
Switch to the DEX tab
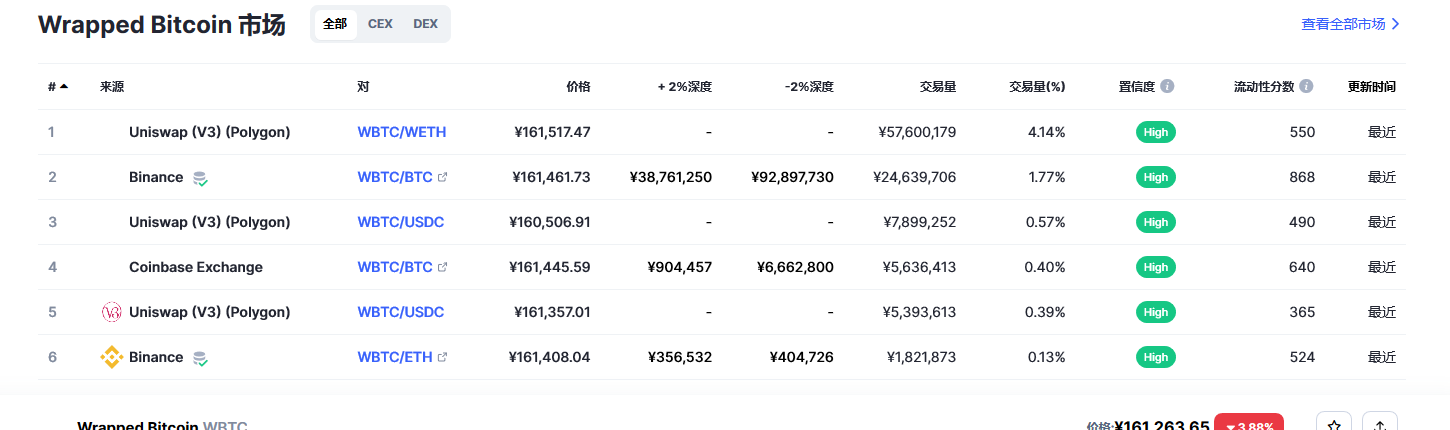point(425,24)
